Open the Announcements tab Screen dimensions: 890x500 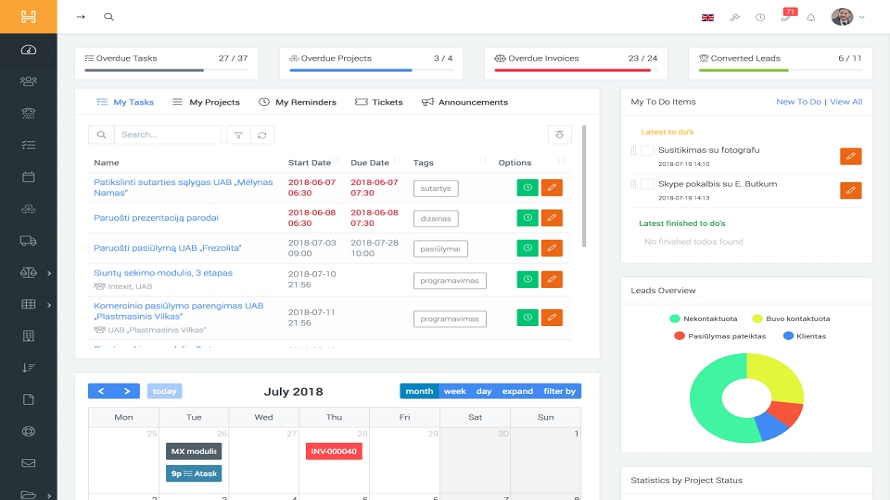(464, 102)
